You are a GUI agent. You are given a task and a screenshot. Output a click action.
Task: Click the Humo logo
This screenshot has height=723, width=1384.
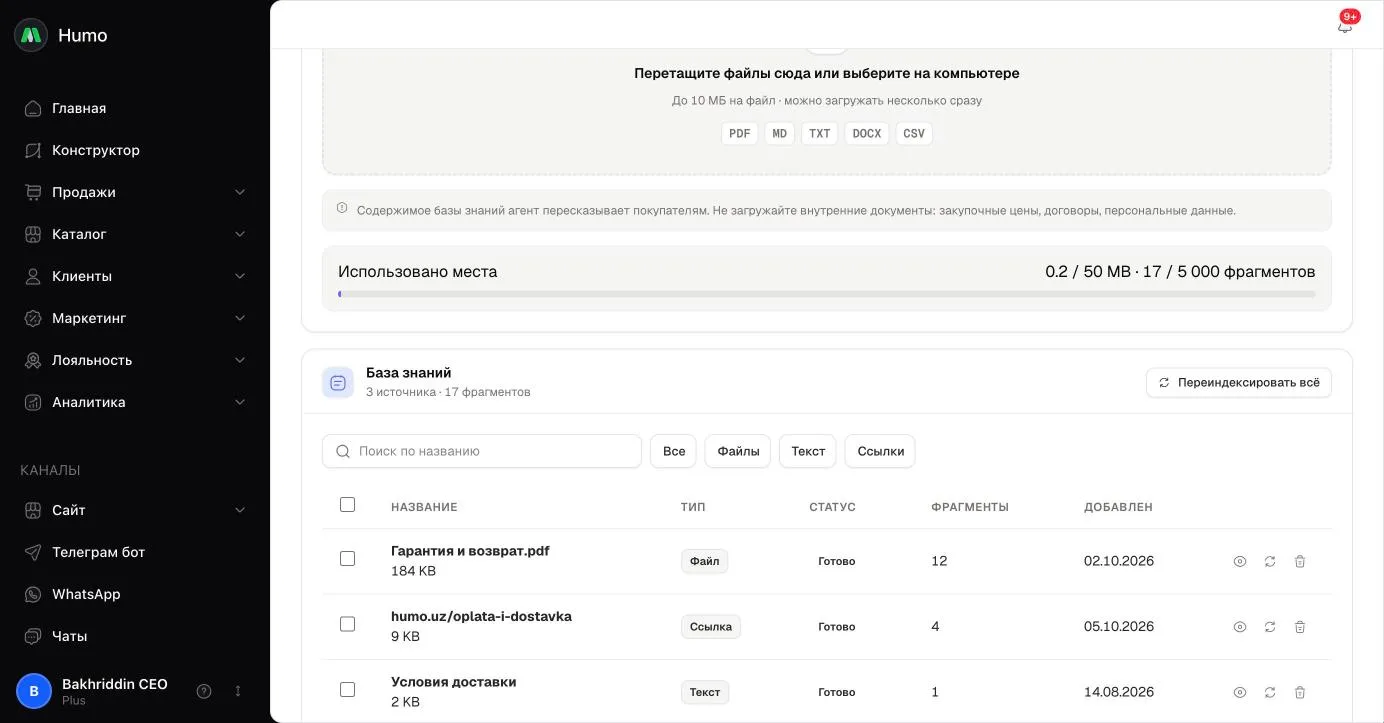(x=31, y=35)
